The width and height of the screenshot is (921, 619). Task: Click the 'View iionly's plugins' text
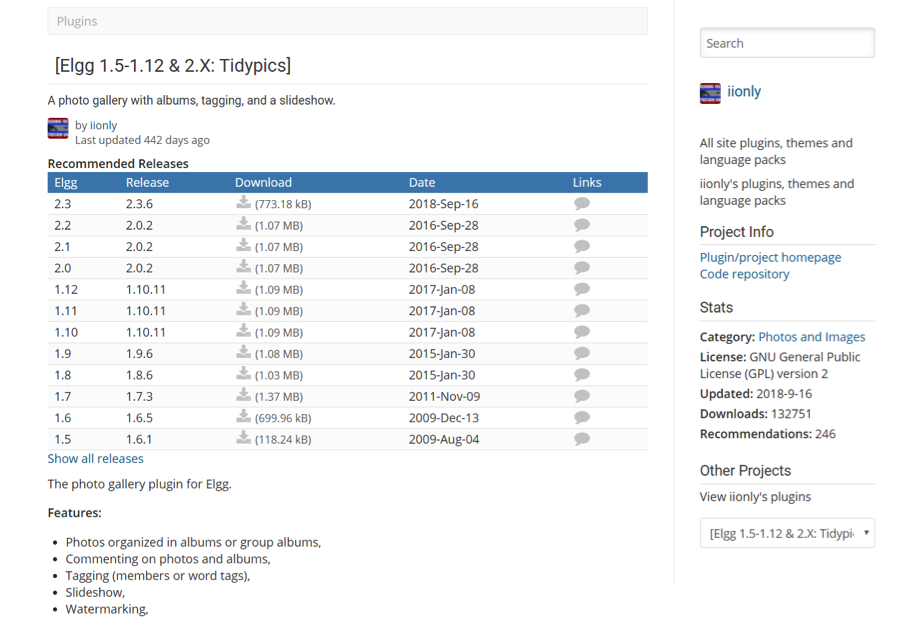pyautogui.click(x=755, y=497)
